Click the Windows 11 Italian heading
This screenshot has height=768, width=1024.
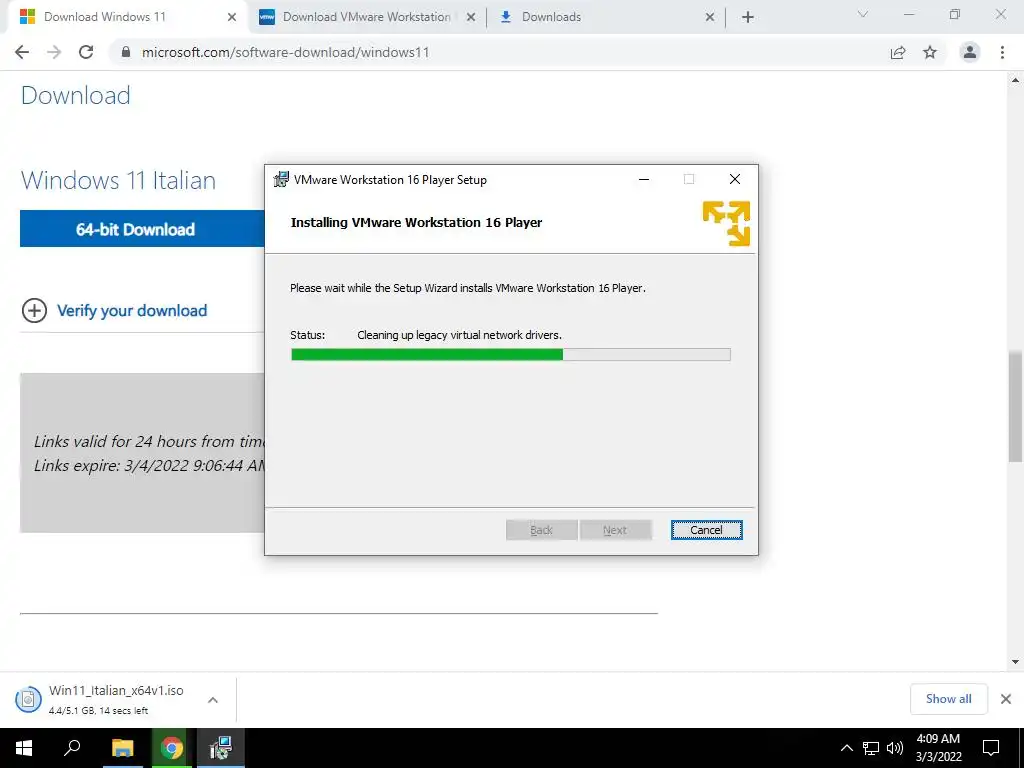coord(118,180)
